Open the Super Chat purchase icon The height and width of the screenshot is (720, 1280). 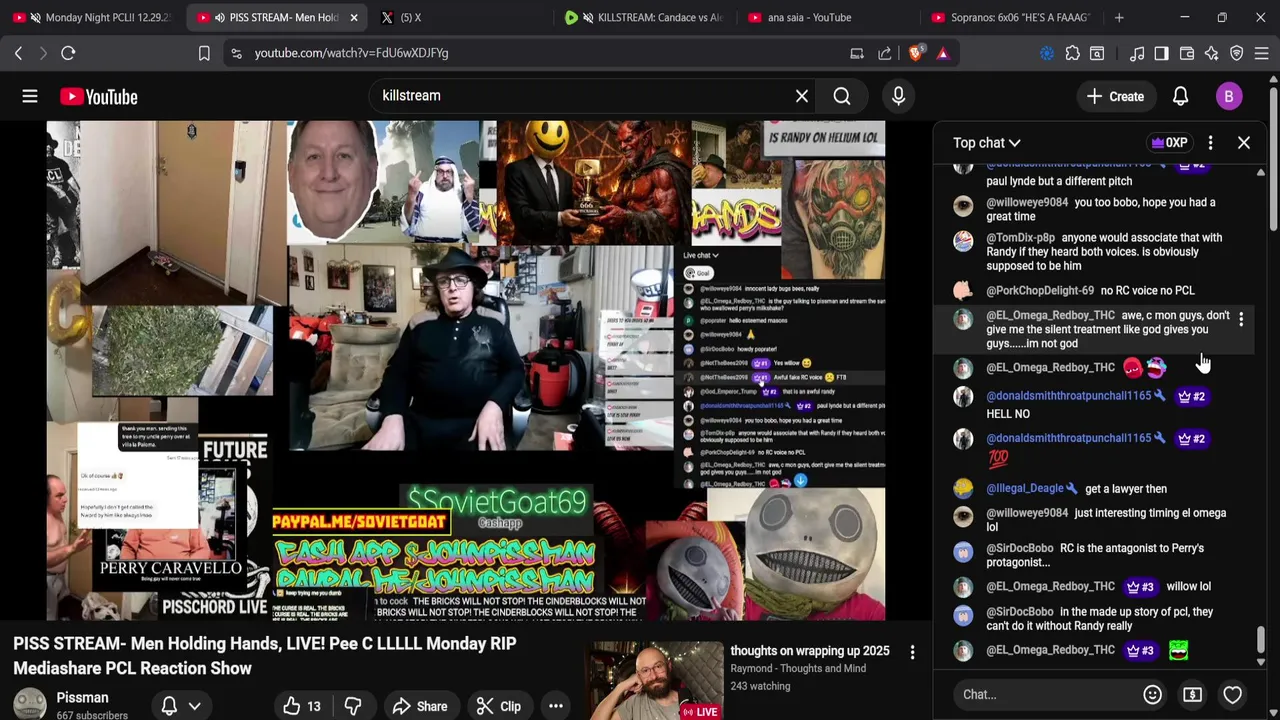[x=1192, y=694]
